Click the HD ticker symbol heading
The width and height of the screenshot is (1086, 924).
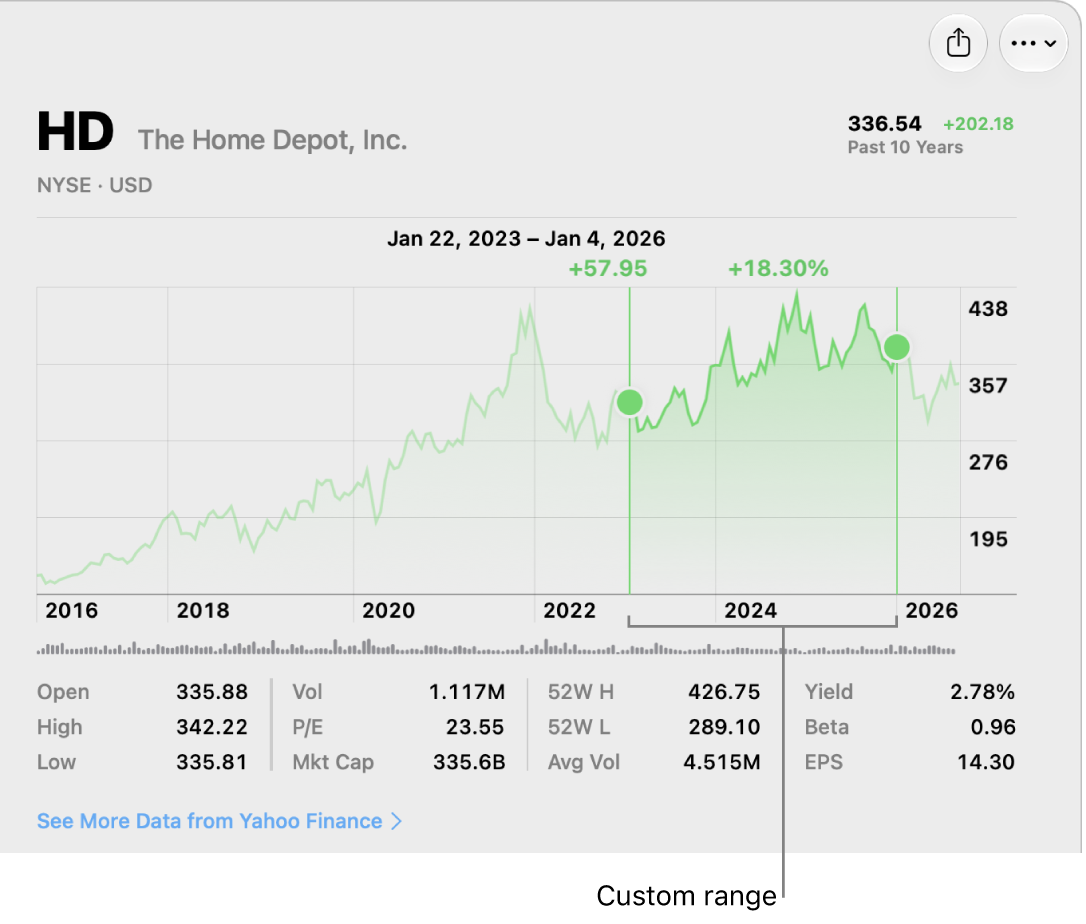pyautogui.click(x=75, y=131)
